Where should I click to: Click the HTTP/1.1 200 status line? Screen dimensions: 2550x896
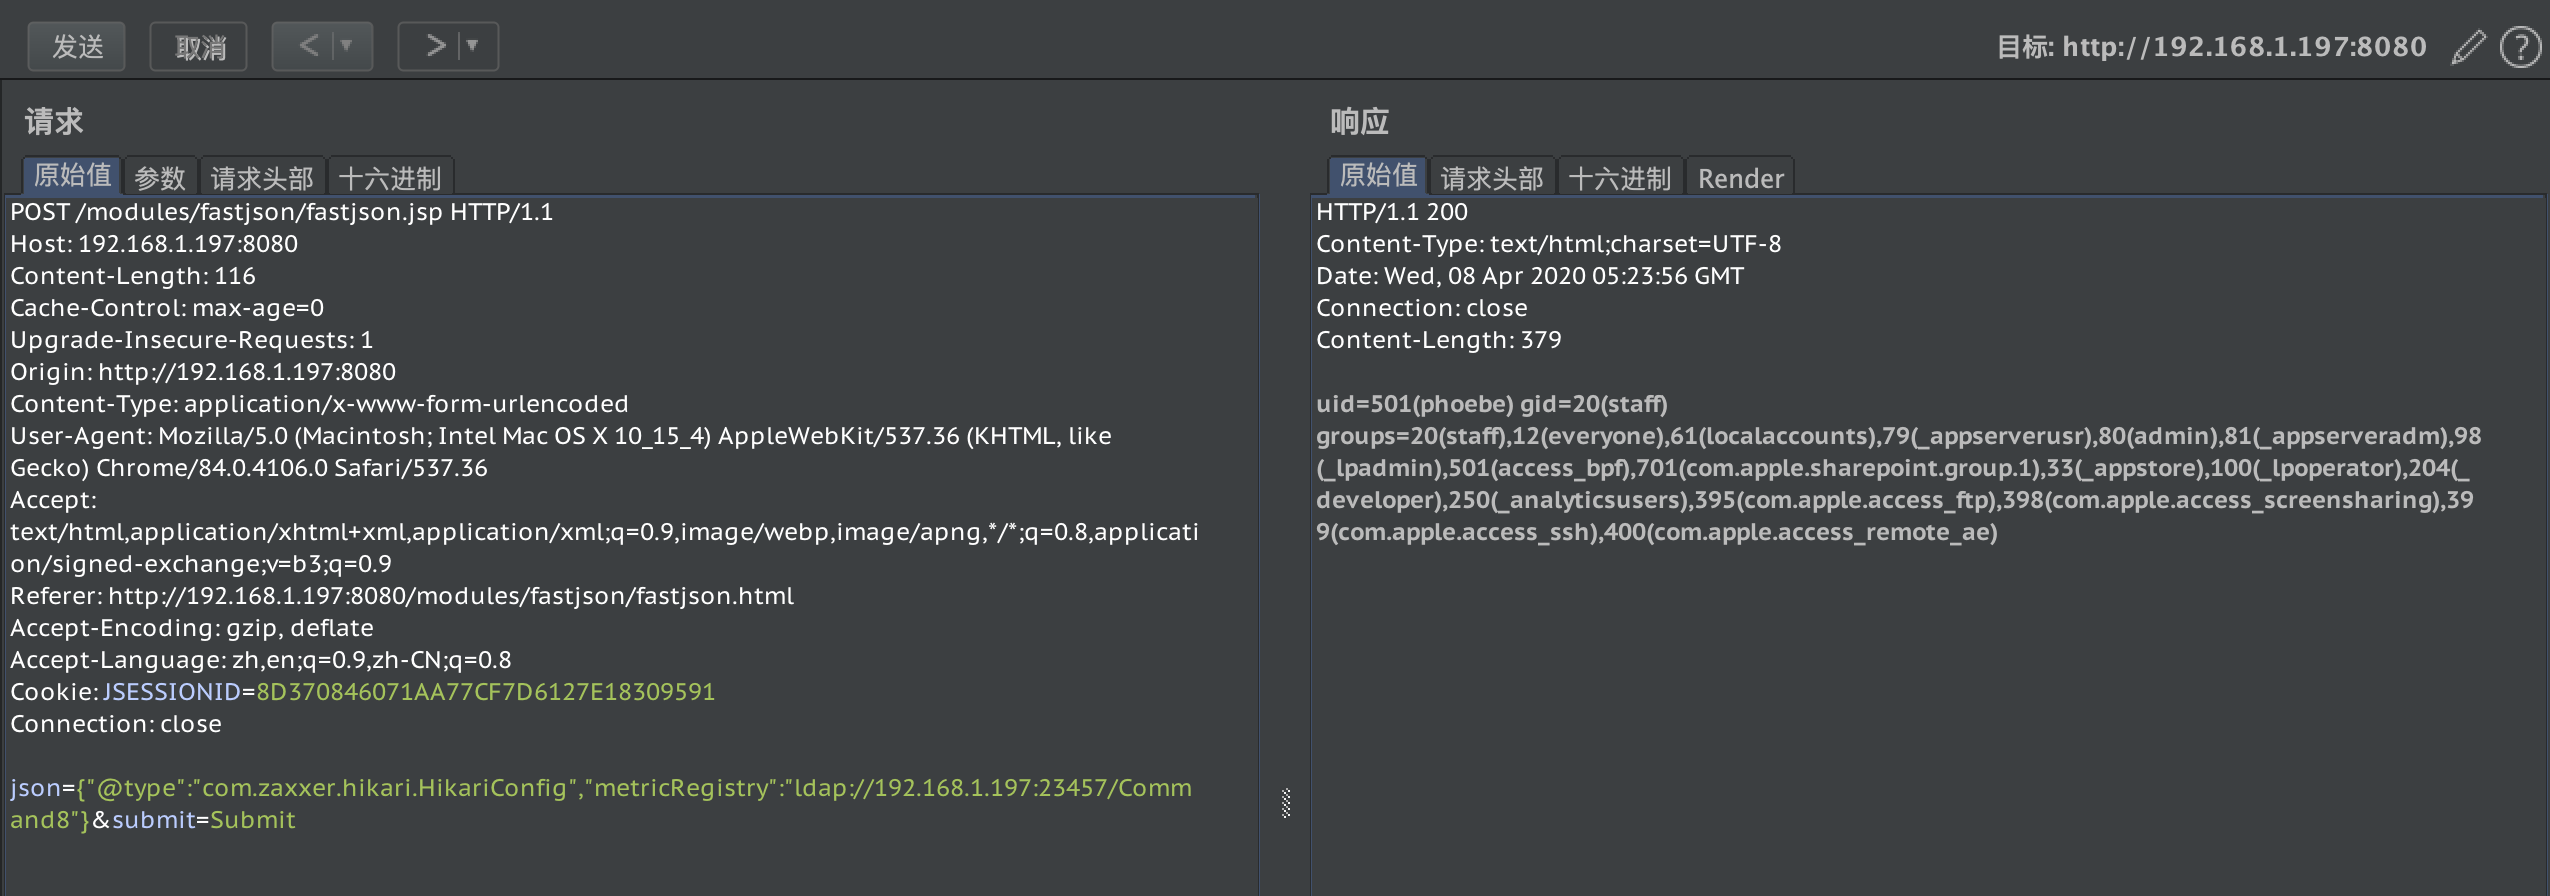(1392, 212)
